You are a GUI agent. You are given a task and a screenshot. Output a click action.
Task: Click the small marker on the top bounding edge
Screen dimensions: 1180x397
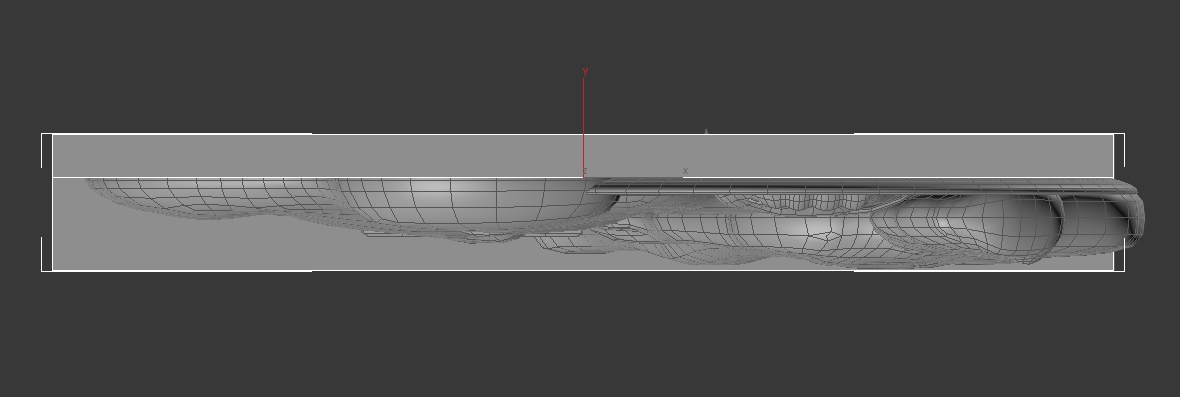(706, 132)
